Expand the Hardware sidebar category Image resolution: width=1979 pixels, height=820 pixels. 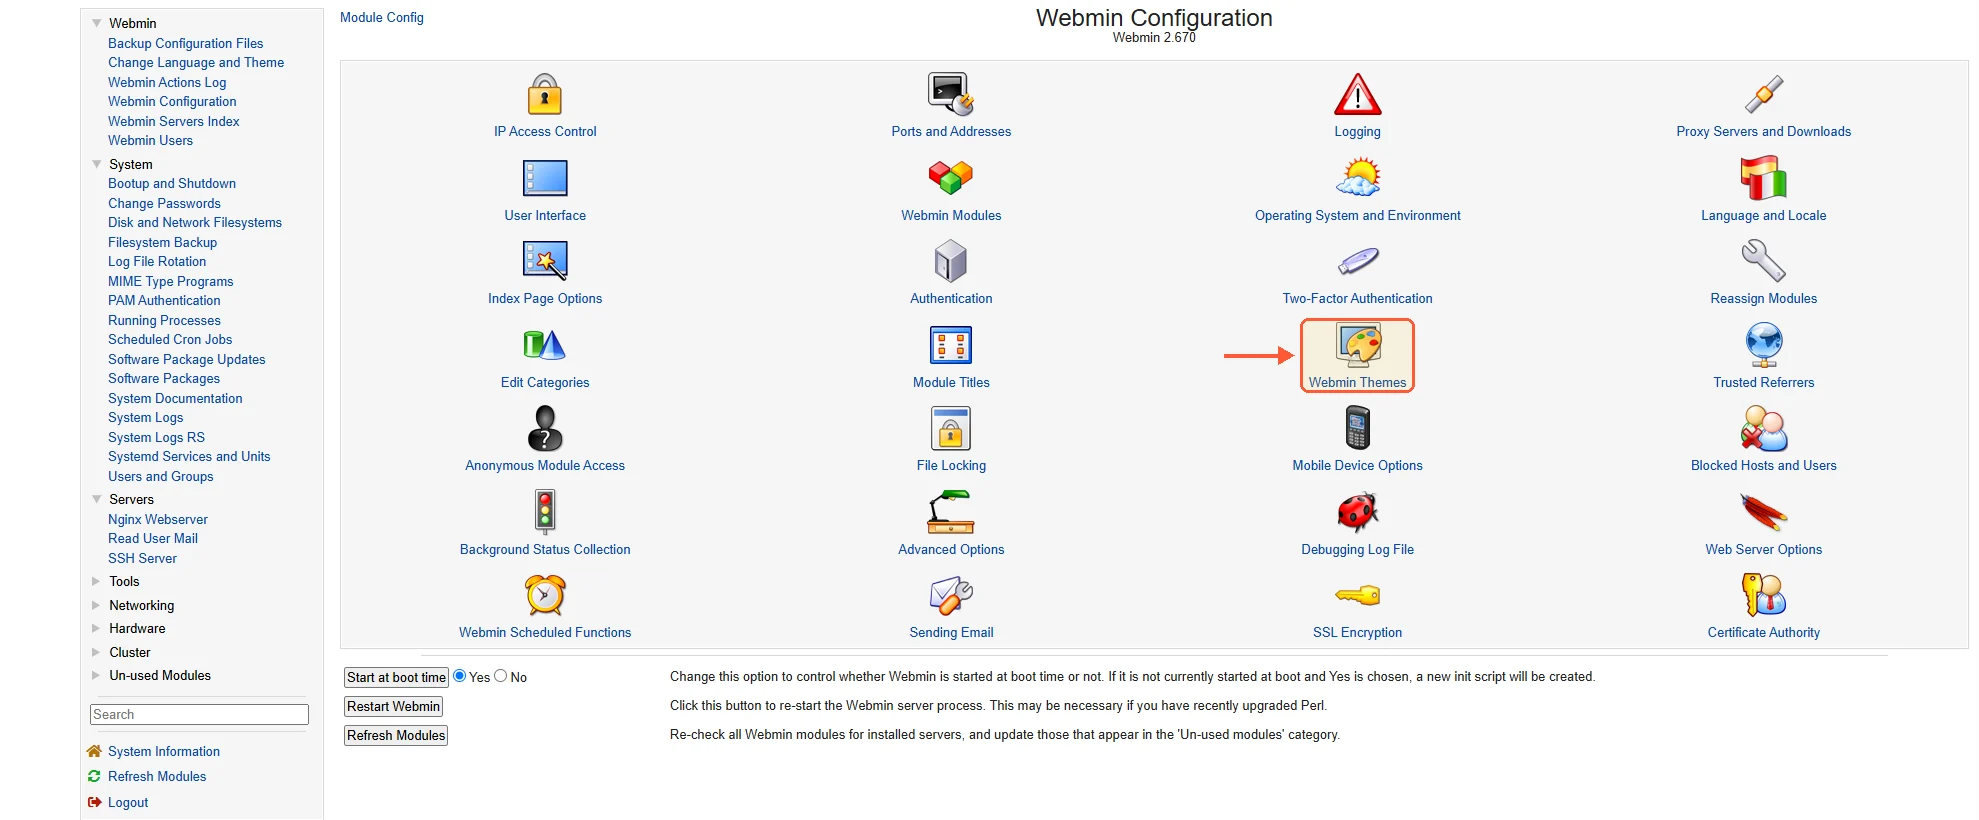96,628
